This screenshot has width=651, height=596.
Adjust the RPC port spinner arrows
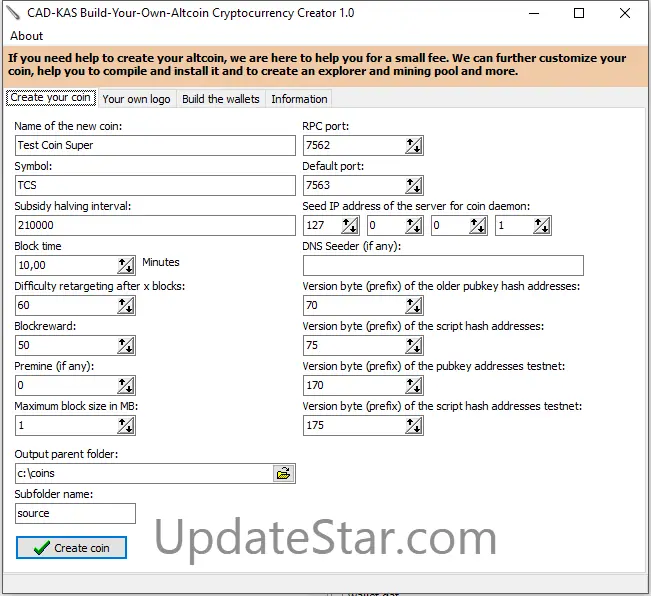(414, 145)
